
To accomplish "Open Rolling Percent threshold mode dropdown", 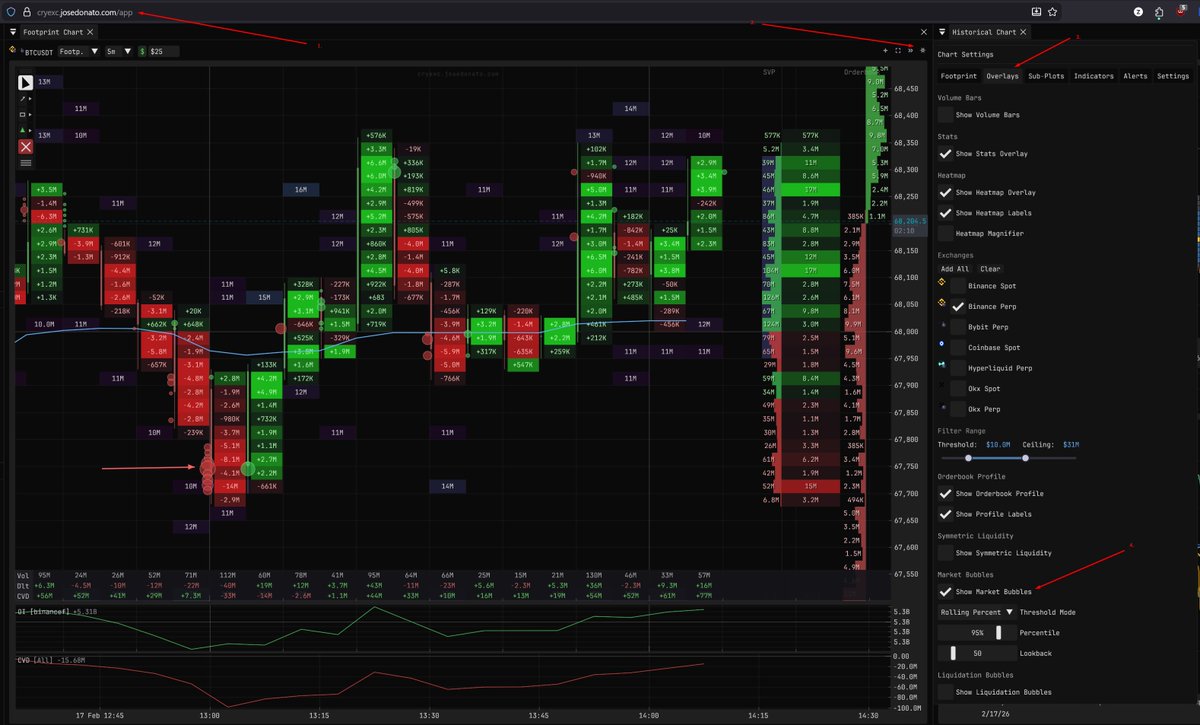I will click(x=977, y=611).
